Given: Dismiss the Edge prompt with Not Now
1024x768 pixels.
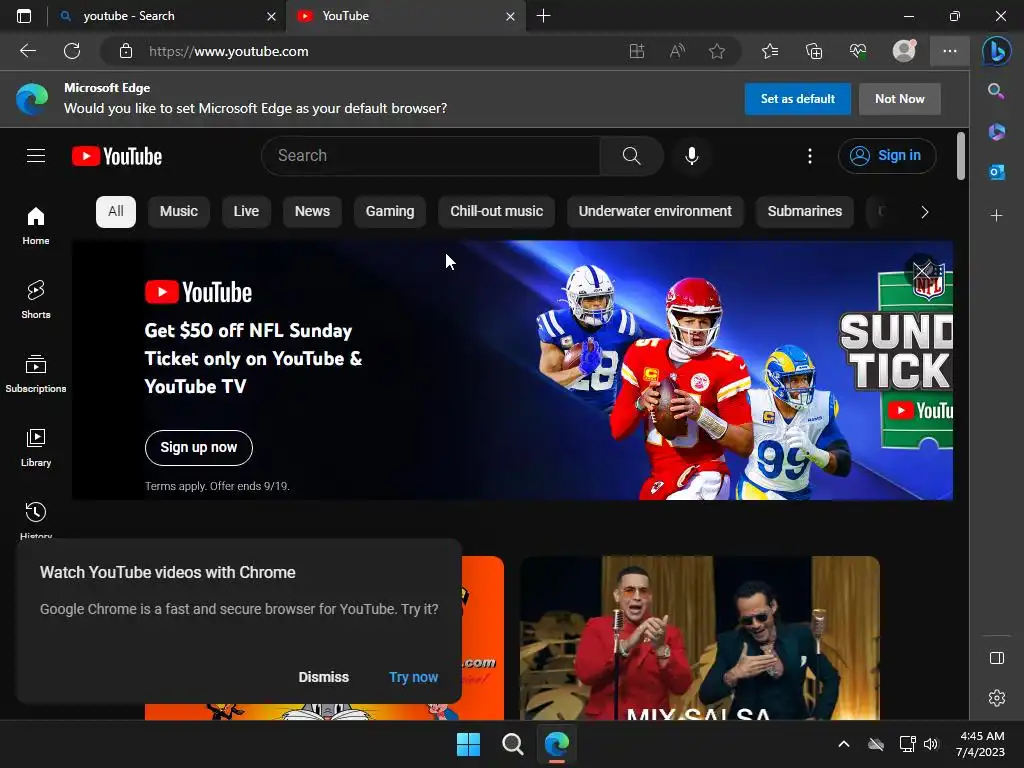Looking at the screenshot, I should click(900, 99).
